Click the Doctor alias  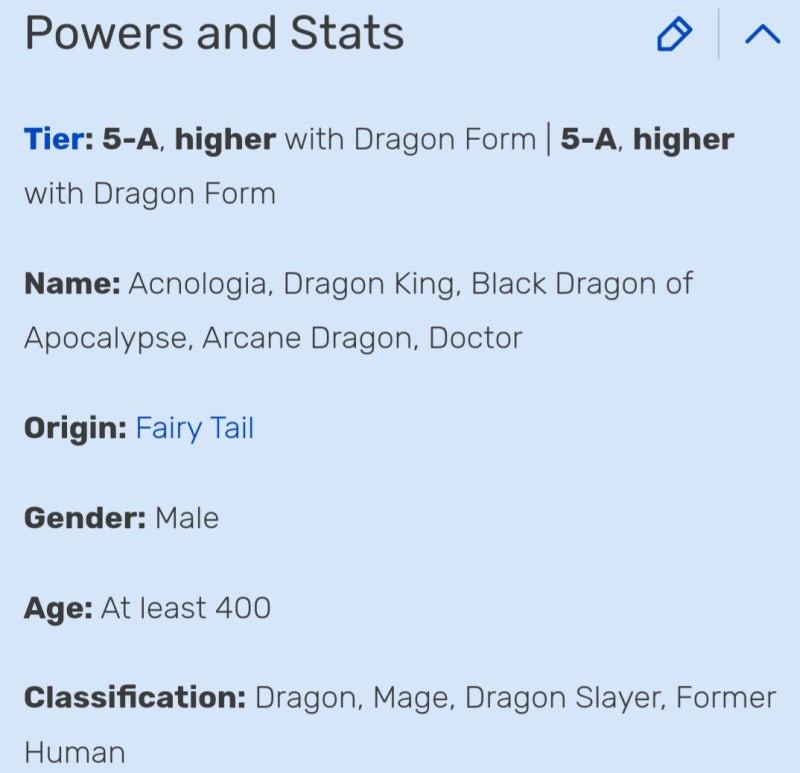(475, 338)
